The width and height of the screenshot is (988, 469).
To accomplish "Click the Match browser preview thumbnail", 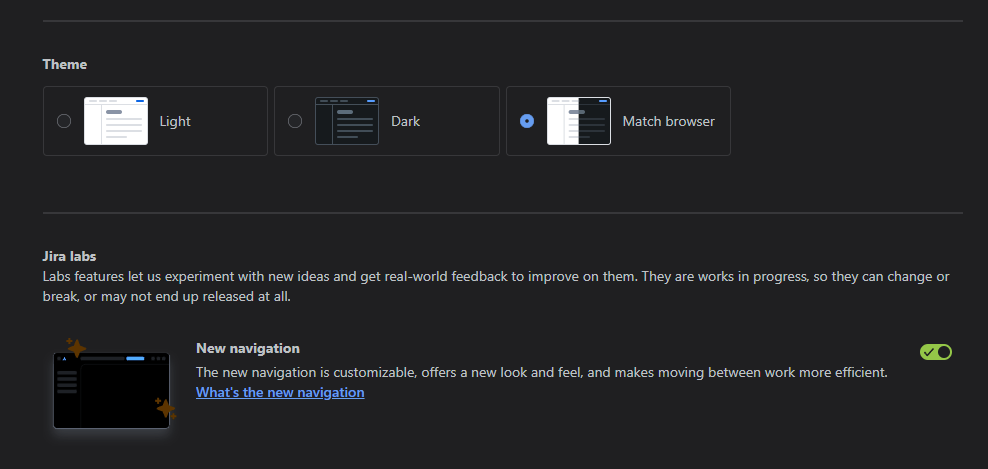I will (578, 121).
